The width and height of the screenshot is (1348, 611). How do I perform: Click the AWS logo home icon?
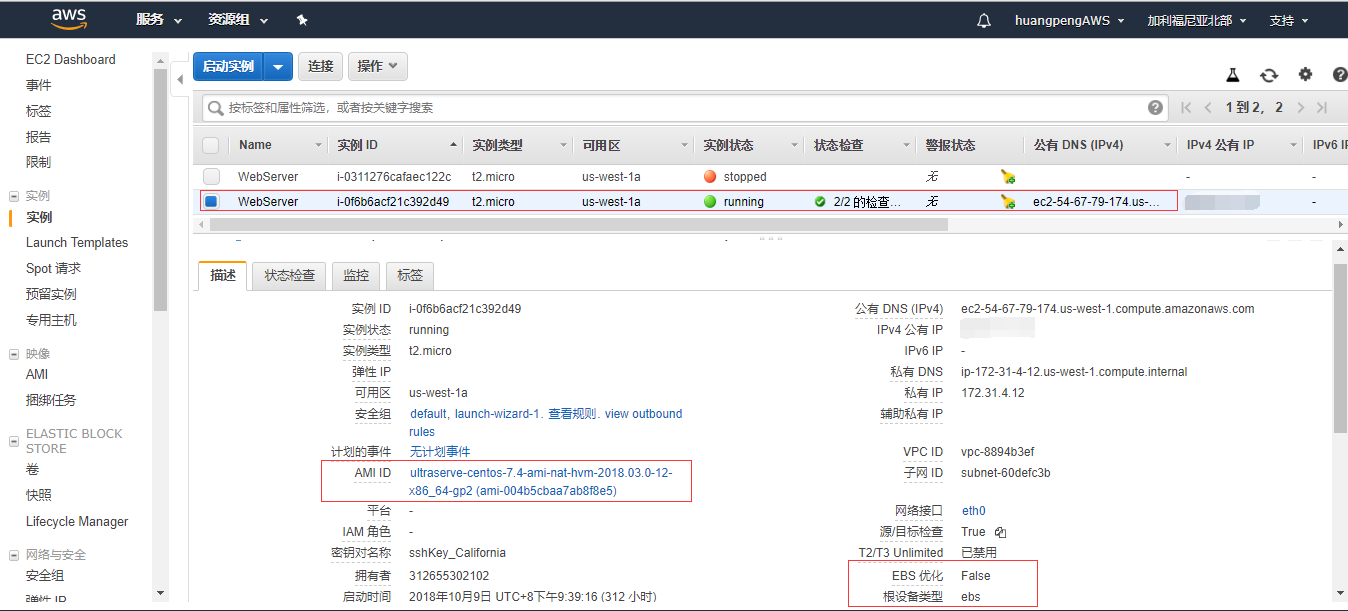point(67,20)
